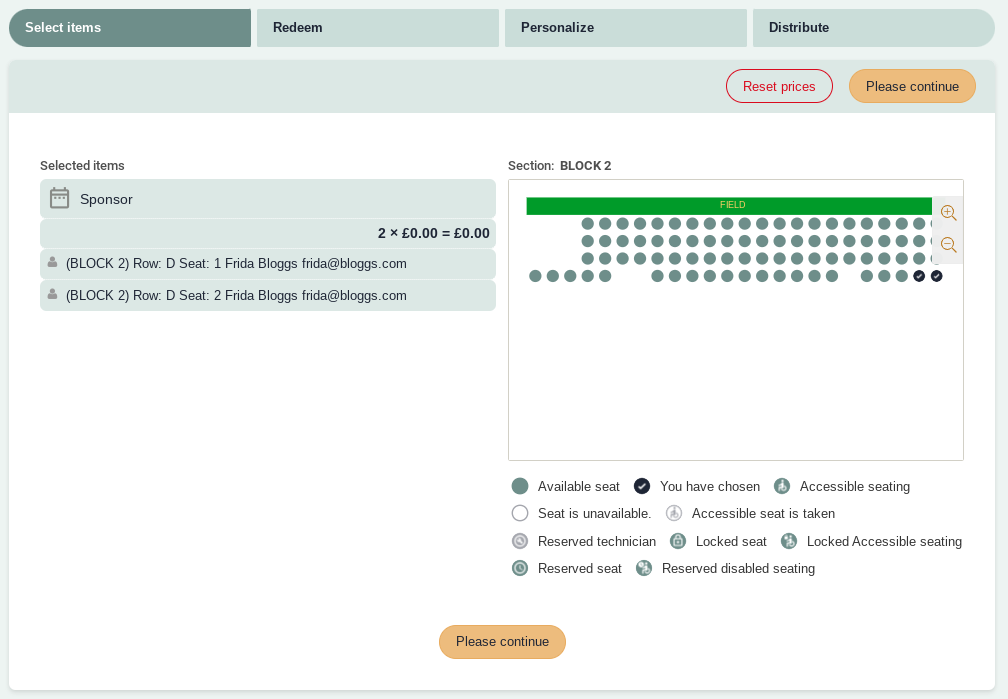Click the Reserved technician legend icon

click(x=519, y=541)
